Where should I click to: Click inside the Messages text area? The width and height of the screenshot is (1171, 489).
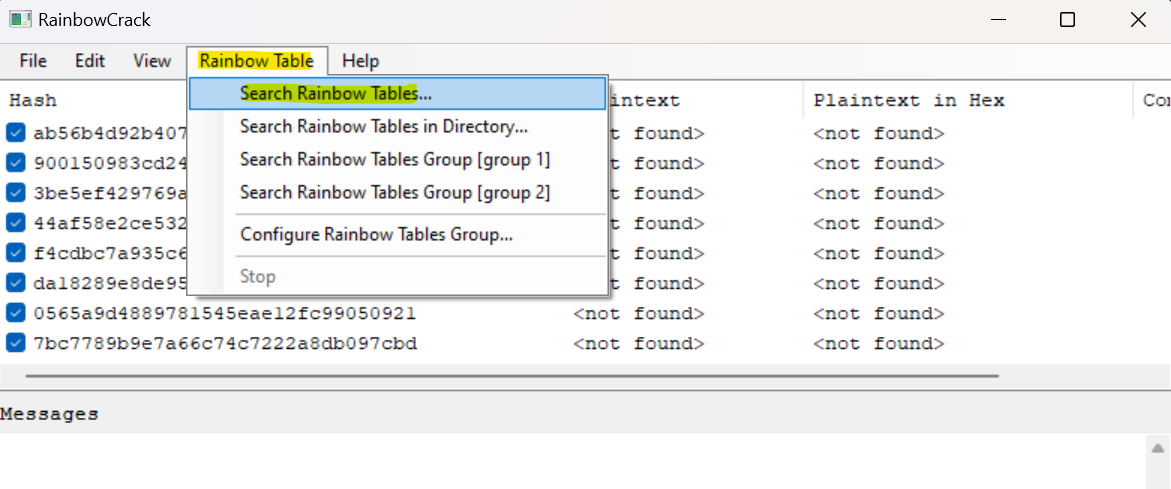[572, 461]
